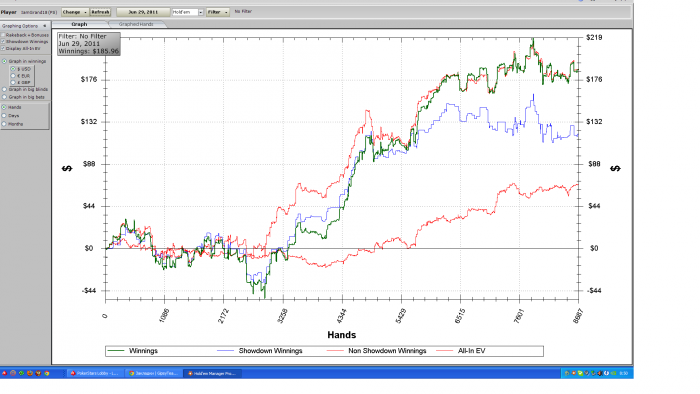Viewport: 700px width, 394px height.
Task: Choose the € EUR currency option
Action: (x=13, y=76)
